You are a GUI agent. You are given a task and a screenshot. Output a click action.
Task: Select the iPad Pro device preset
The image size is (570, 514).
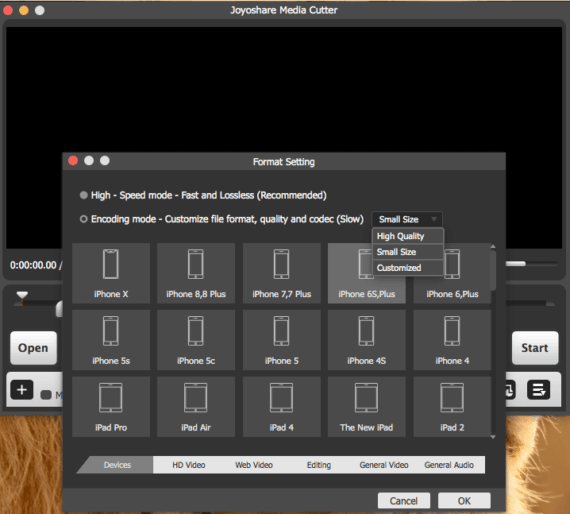(111, 406)
